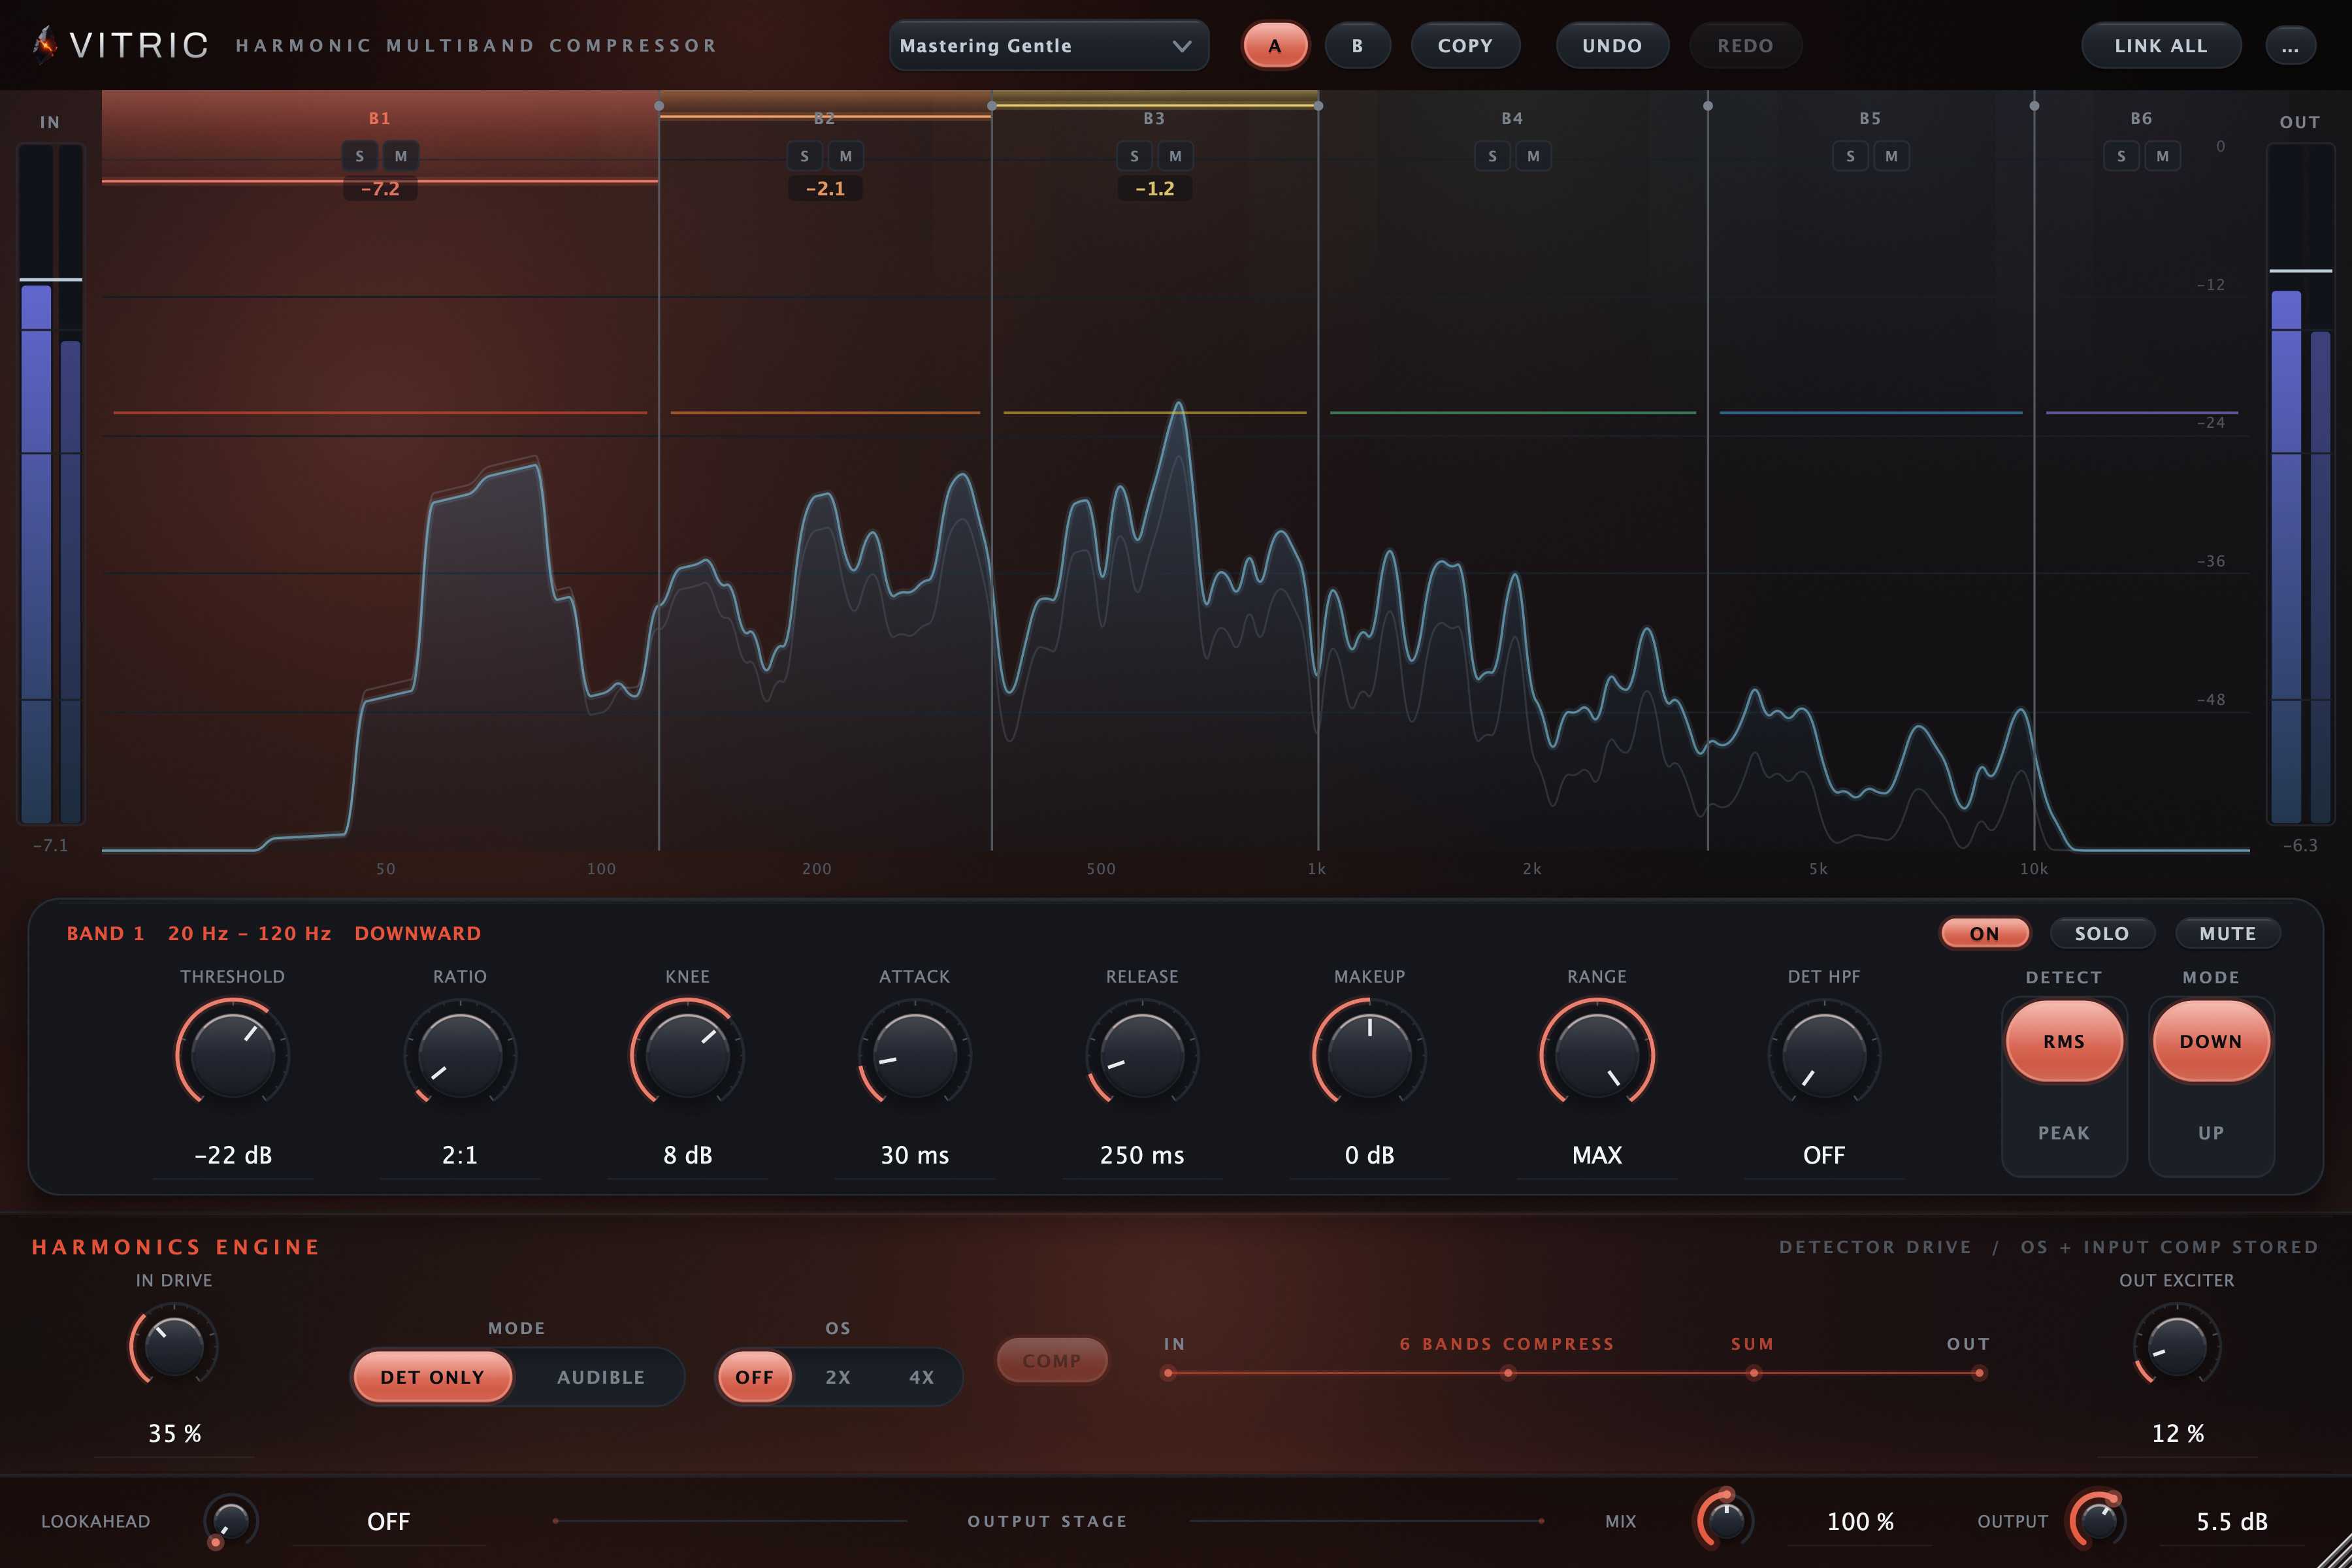The height and width of the screenshot is (1568, 2352).
Task: Choose AUDIBLE harmonics mode
Action: 600,1377
